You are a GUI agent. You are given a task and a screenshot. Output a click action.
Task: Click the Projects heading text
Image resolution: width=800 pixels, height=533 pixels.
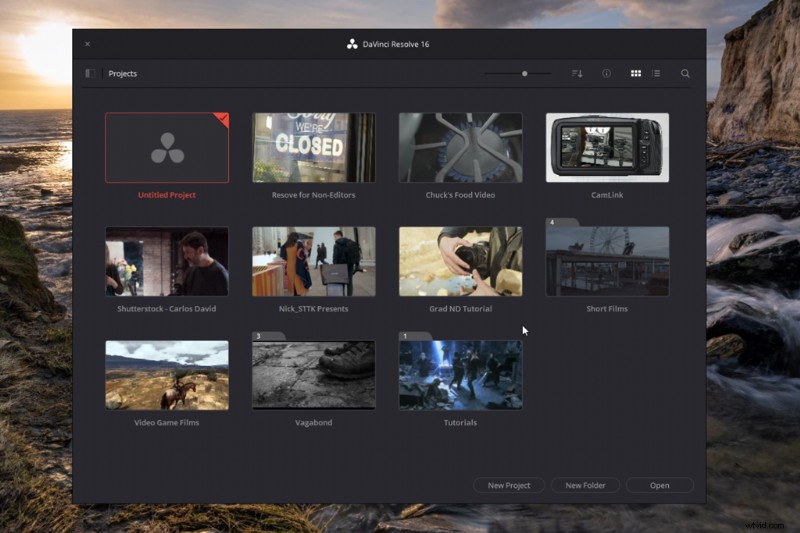(x=122, y=73)
